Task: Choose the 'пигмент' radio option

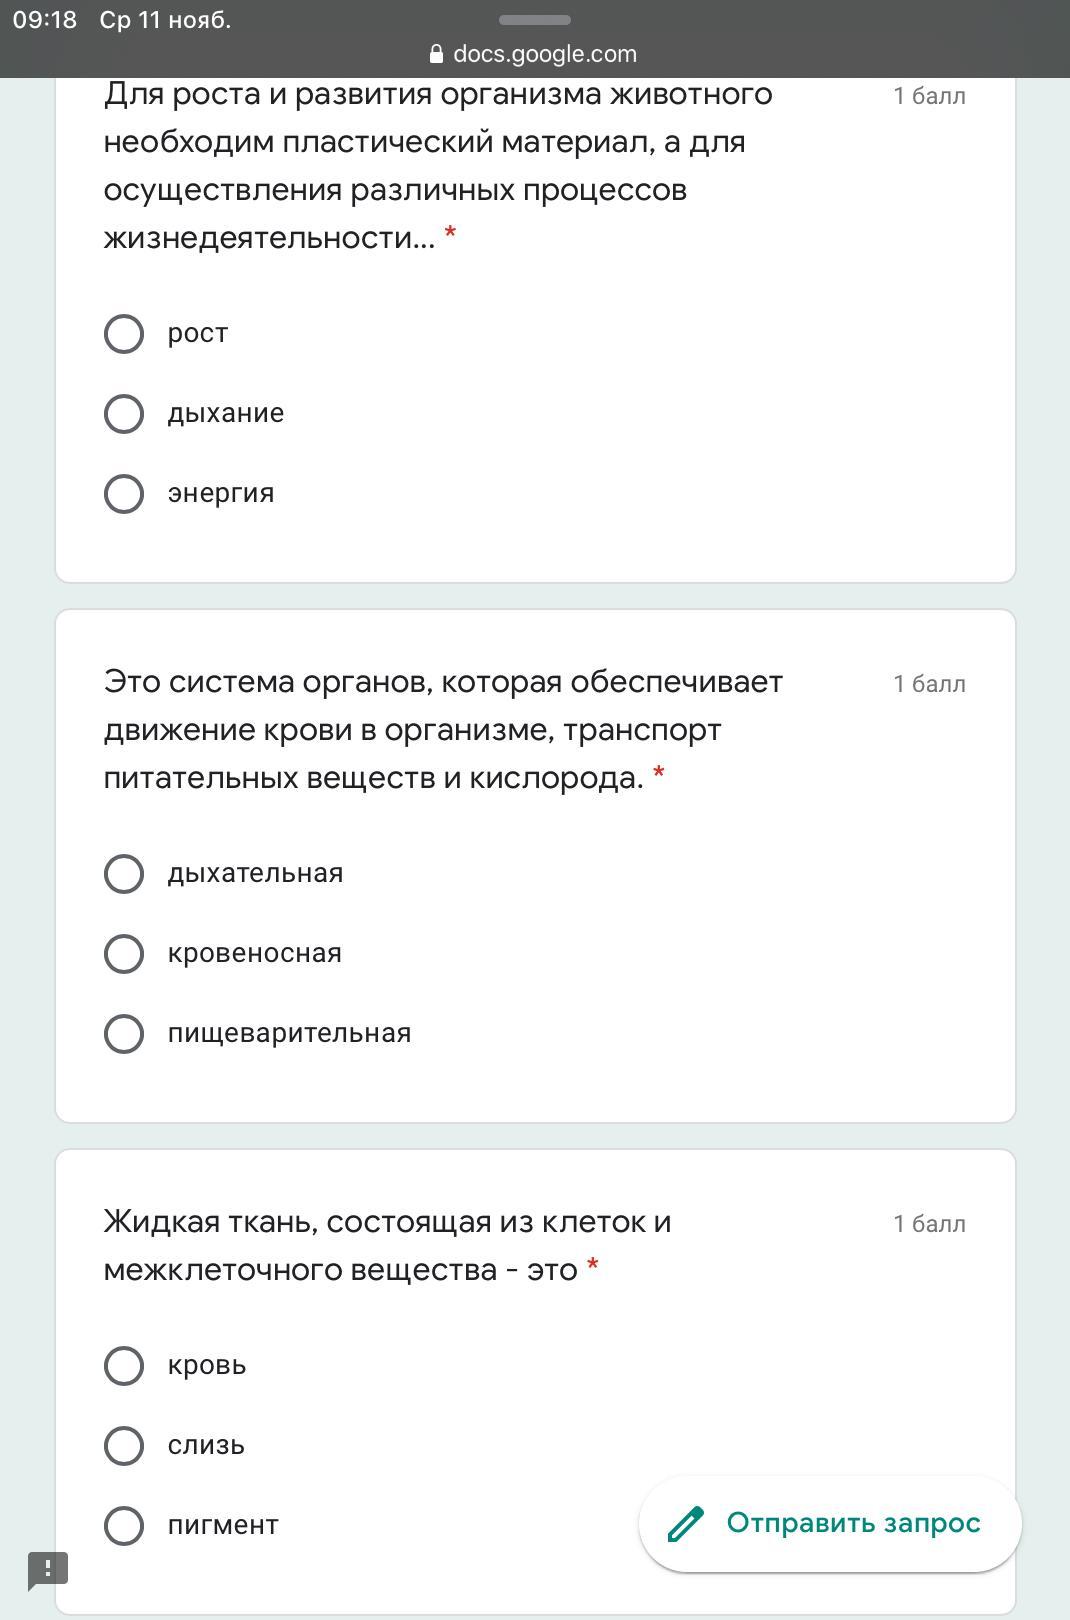Action: pos(124,1526)
